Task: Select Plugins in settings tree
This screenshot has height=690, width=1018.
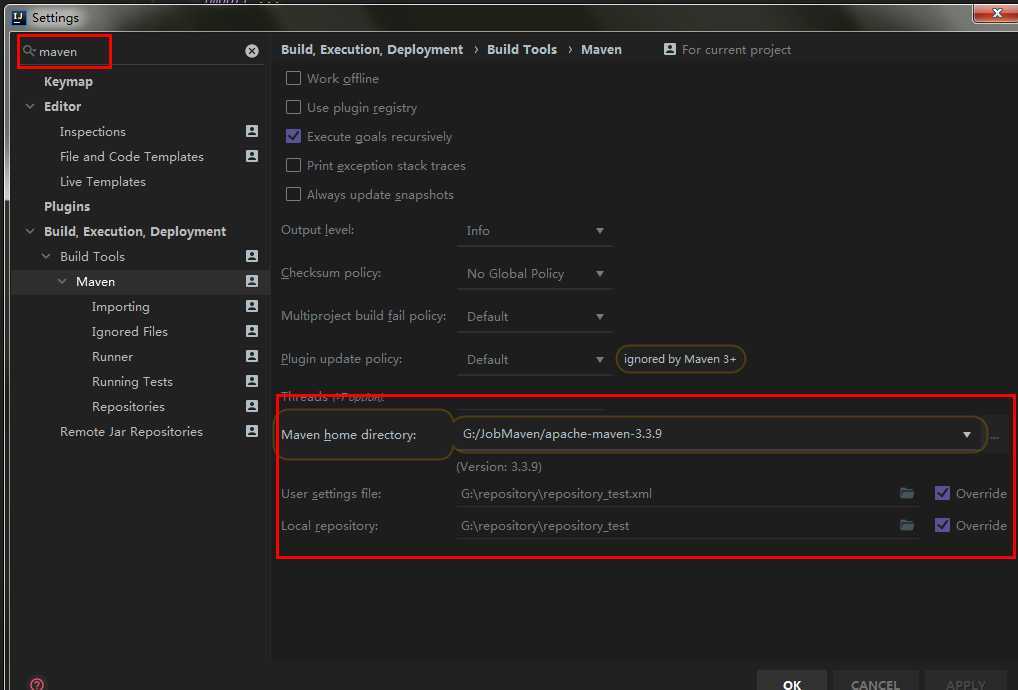Action: point(67,206)
